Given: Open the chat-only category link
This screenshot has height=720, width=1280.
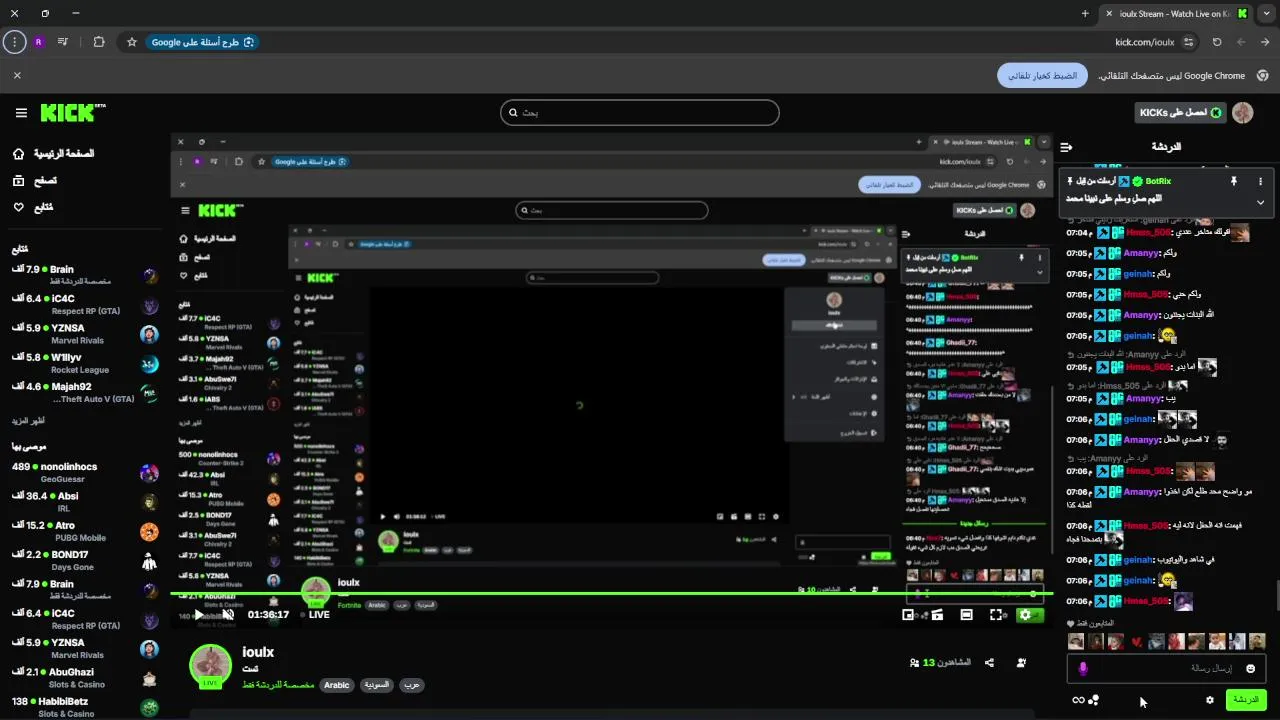Looking at the screenshot, I should (278, 685).
